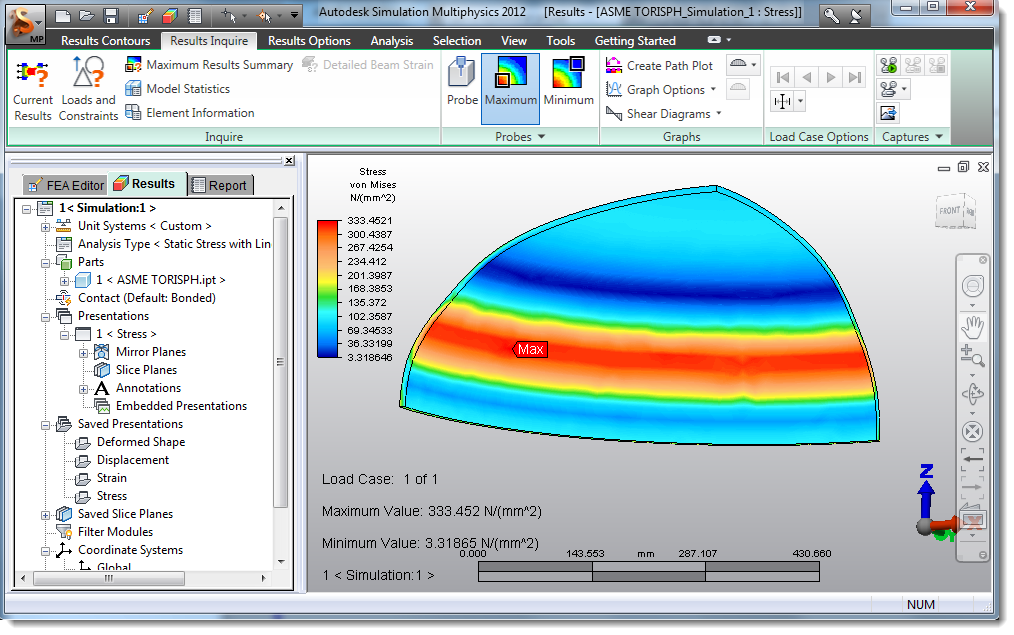Open the Graph Options dropdown
Screen dimensions: 1014x635
click(661, 89)
